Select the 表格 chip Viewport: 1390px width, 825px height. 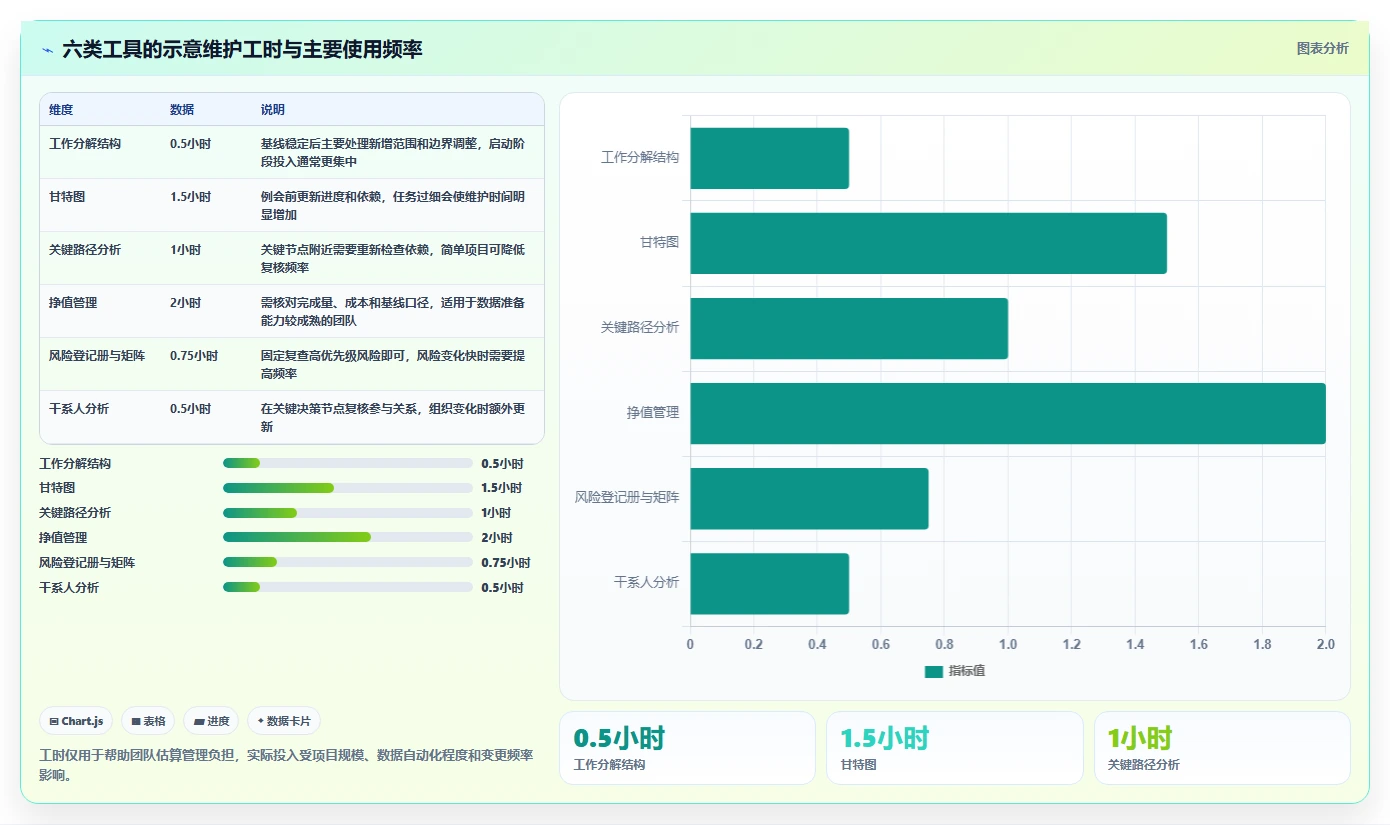click(148, 721)
